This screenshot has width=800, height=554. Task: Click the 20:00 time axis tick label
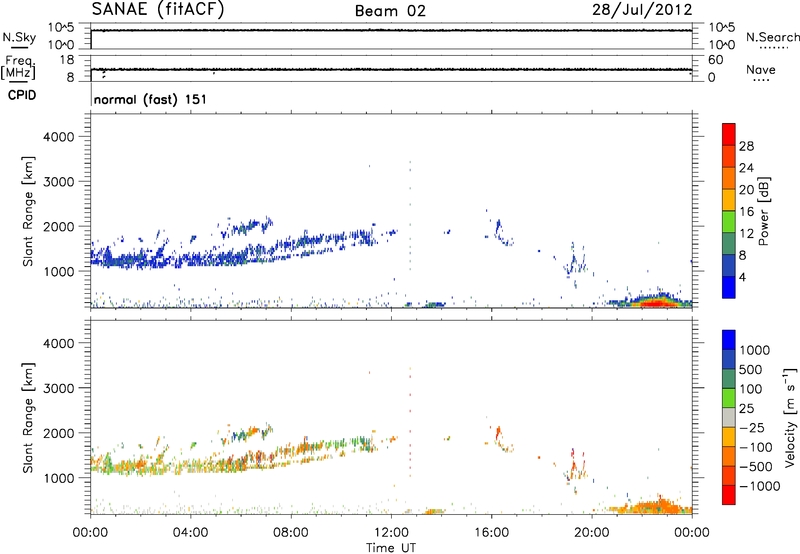pyautogui.click(x=591, y=533)
